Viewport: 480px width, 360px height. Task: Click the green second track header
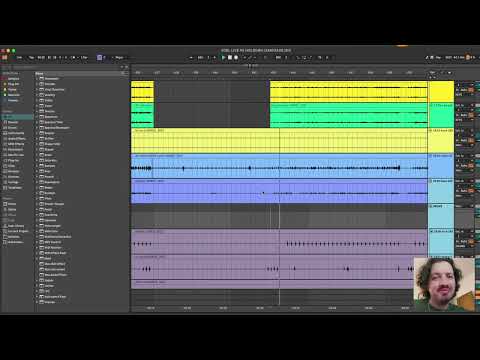tap(441, 115)
